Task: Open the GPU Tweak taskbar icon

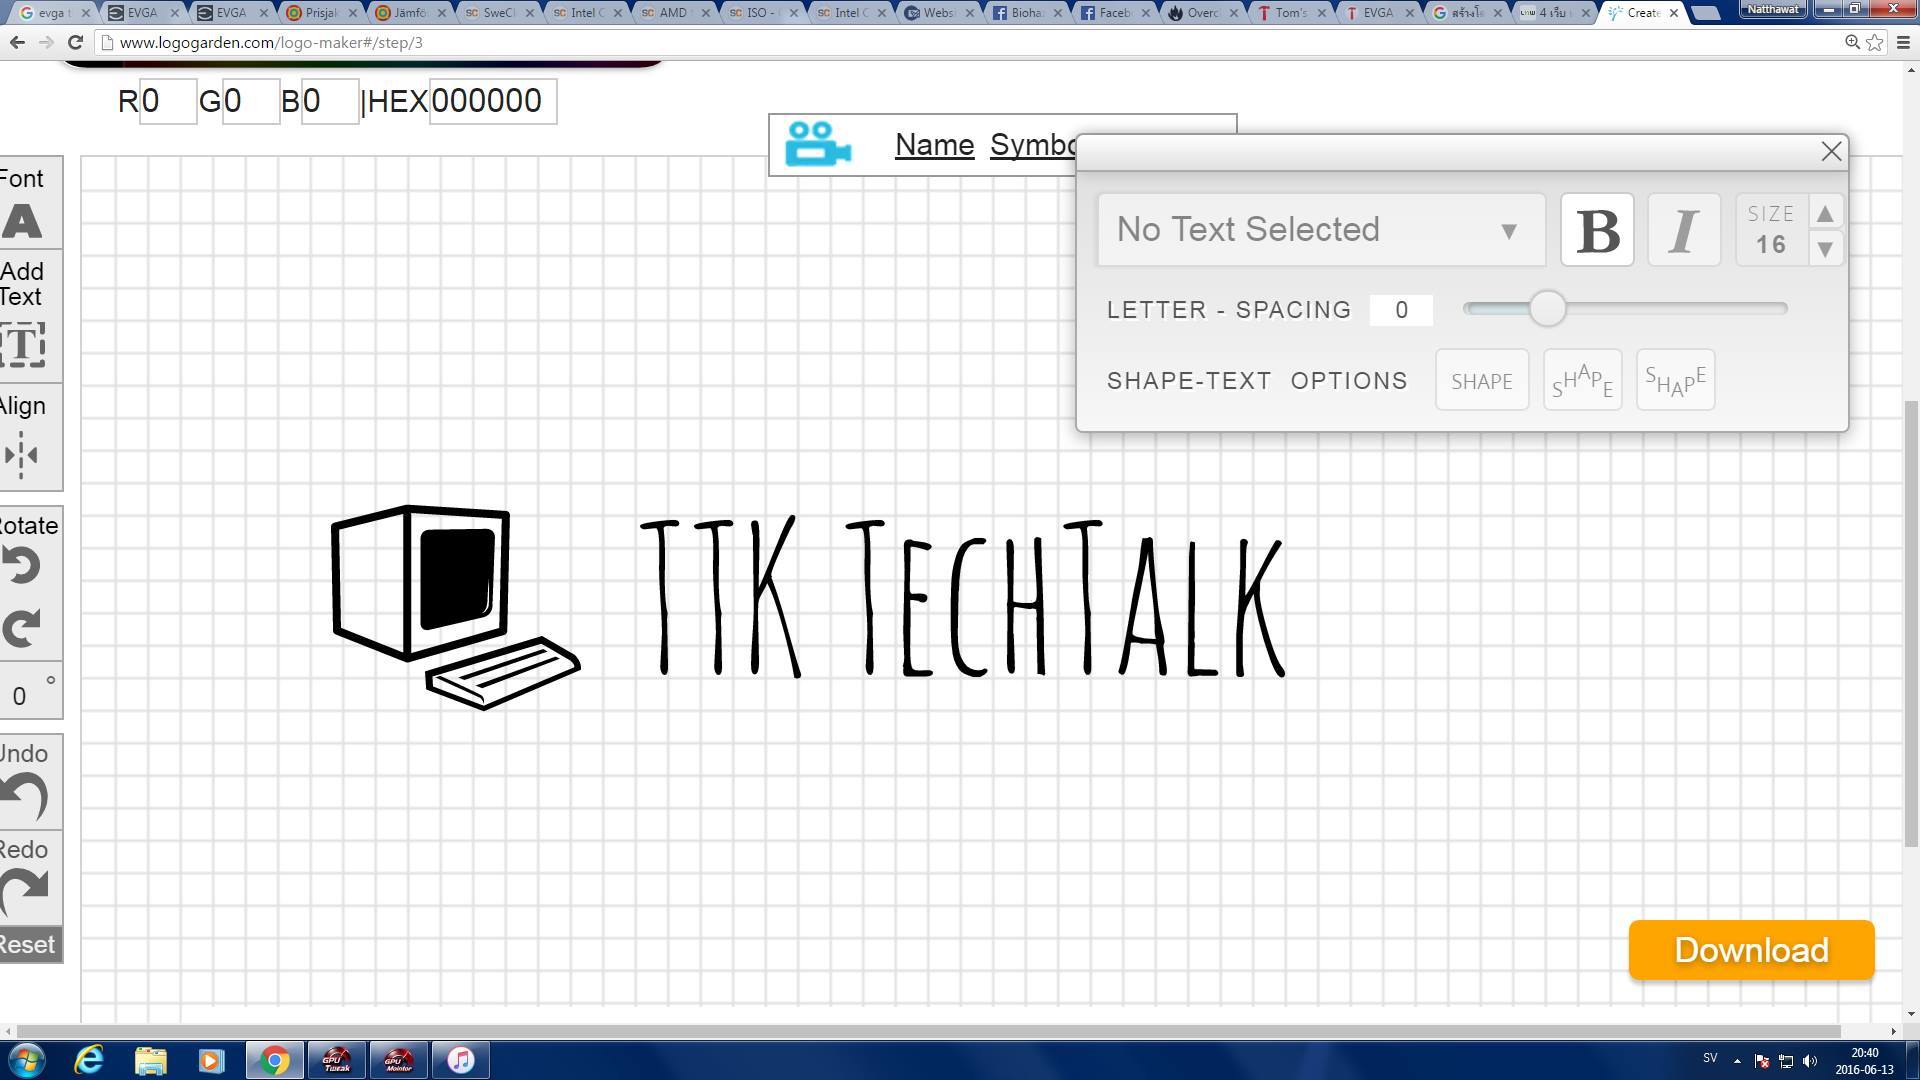Action: click(337, 1060)
